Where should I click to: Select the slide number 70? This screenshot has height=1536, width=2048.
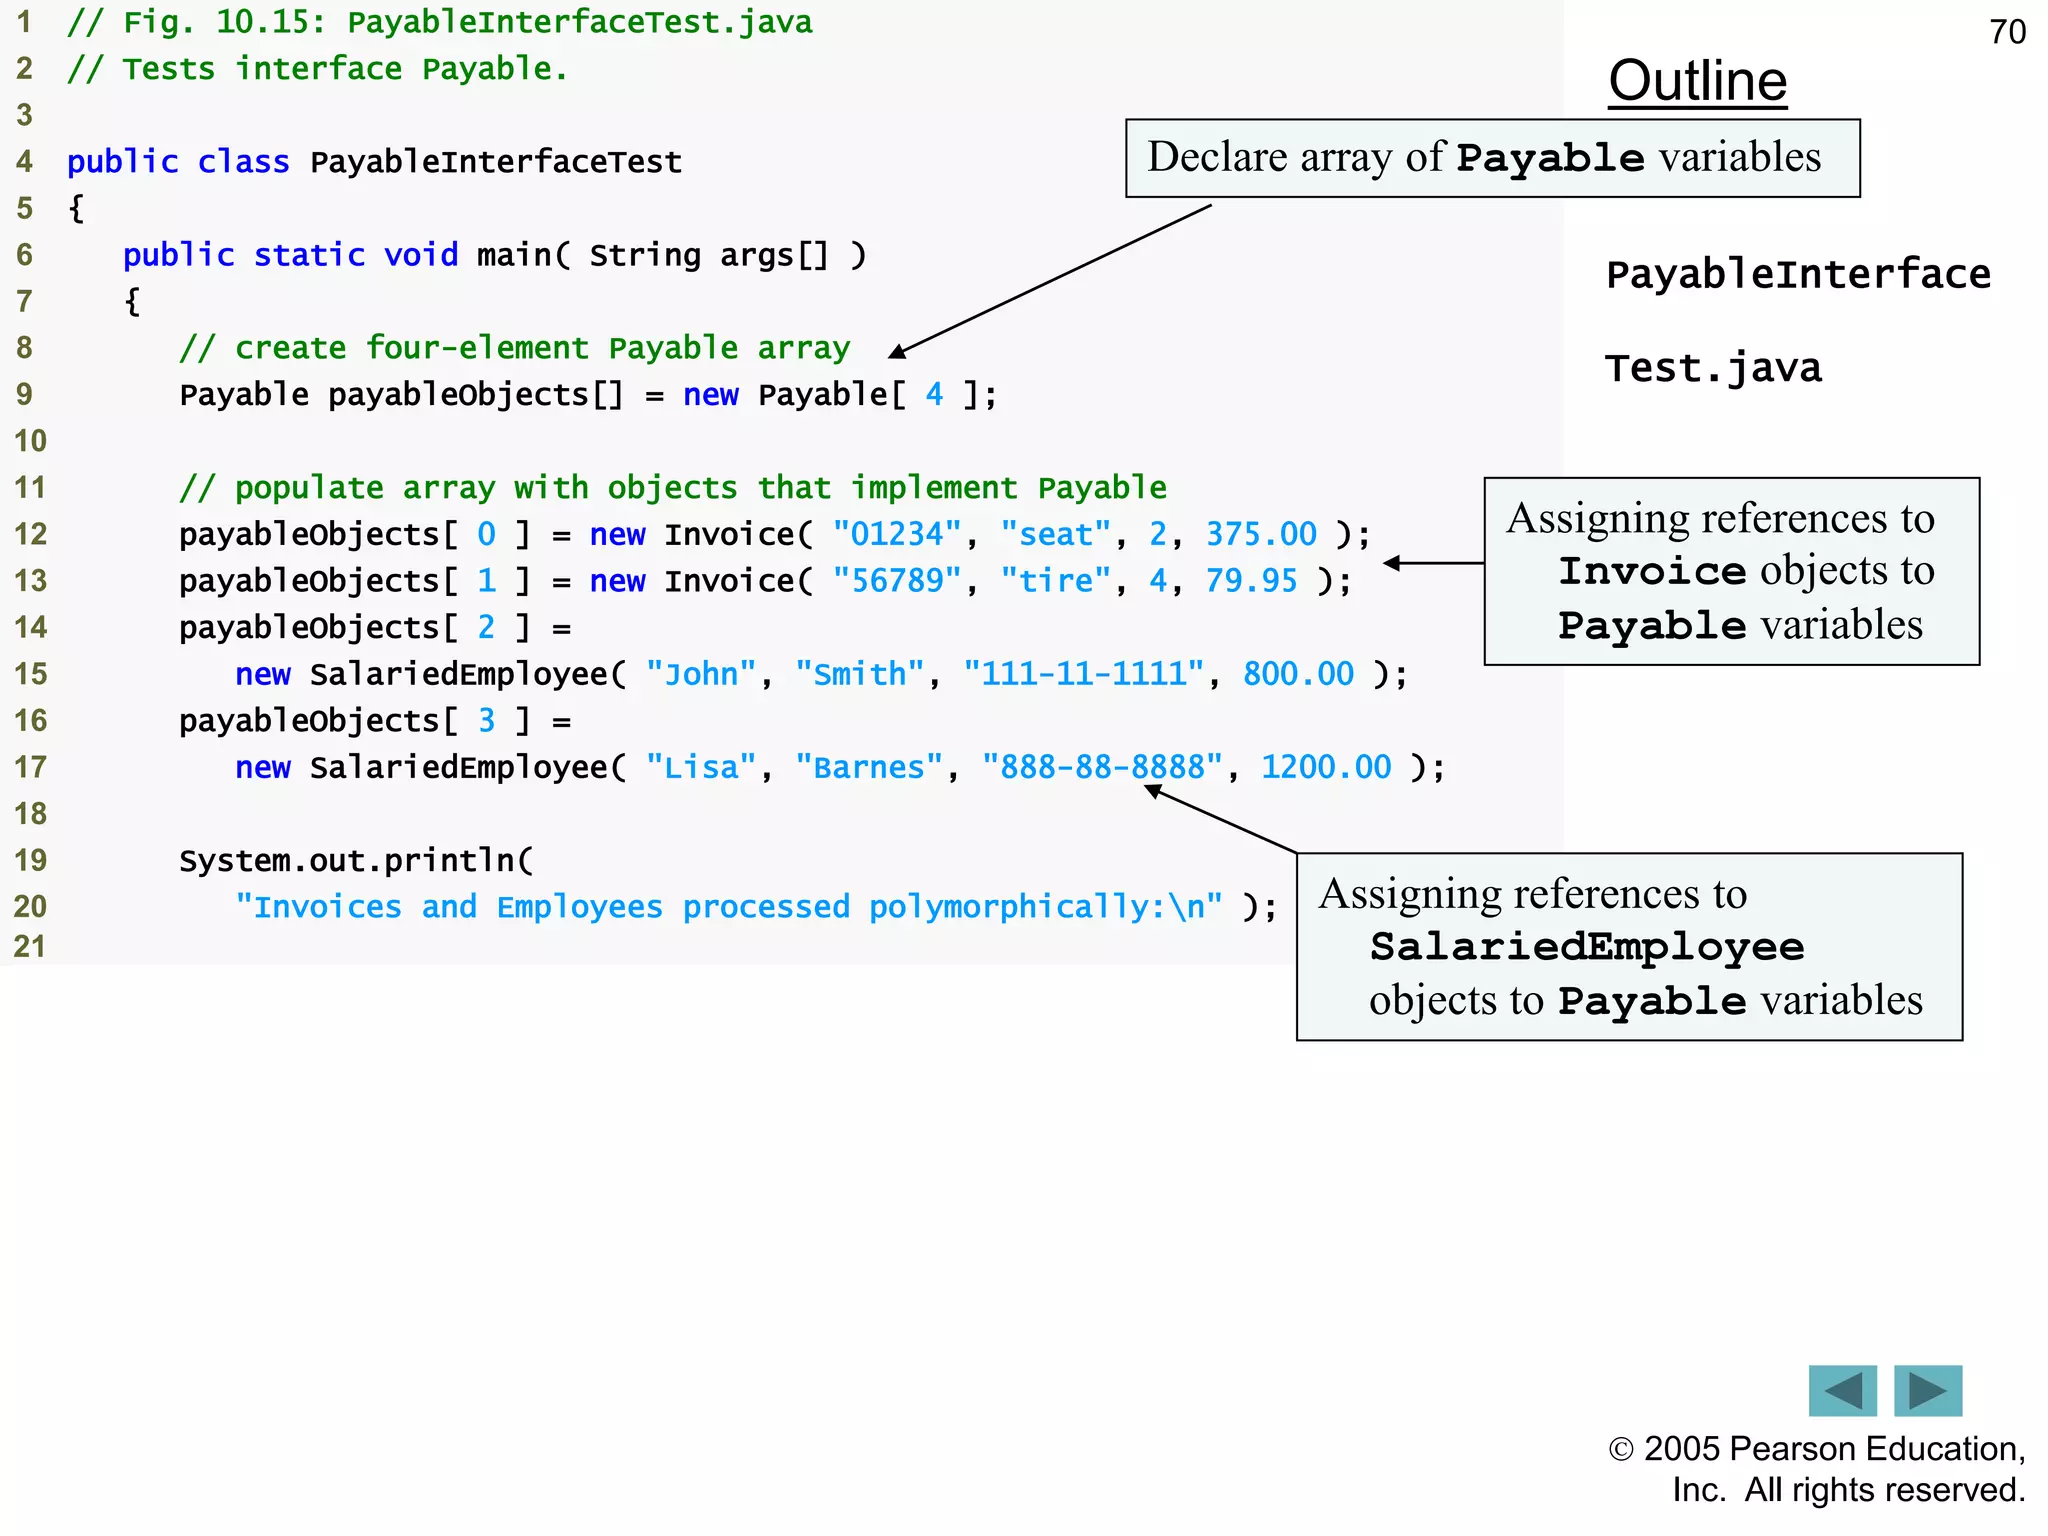pyautogui.click(x=2007, y=32)
